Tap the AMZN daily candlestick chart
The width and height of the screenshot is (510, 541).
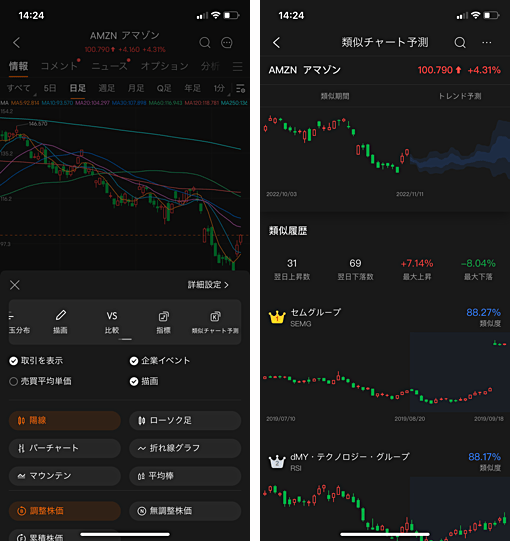[x=124, y=189]
